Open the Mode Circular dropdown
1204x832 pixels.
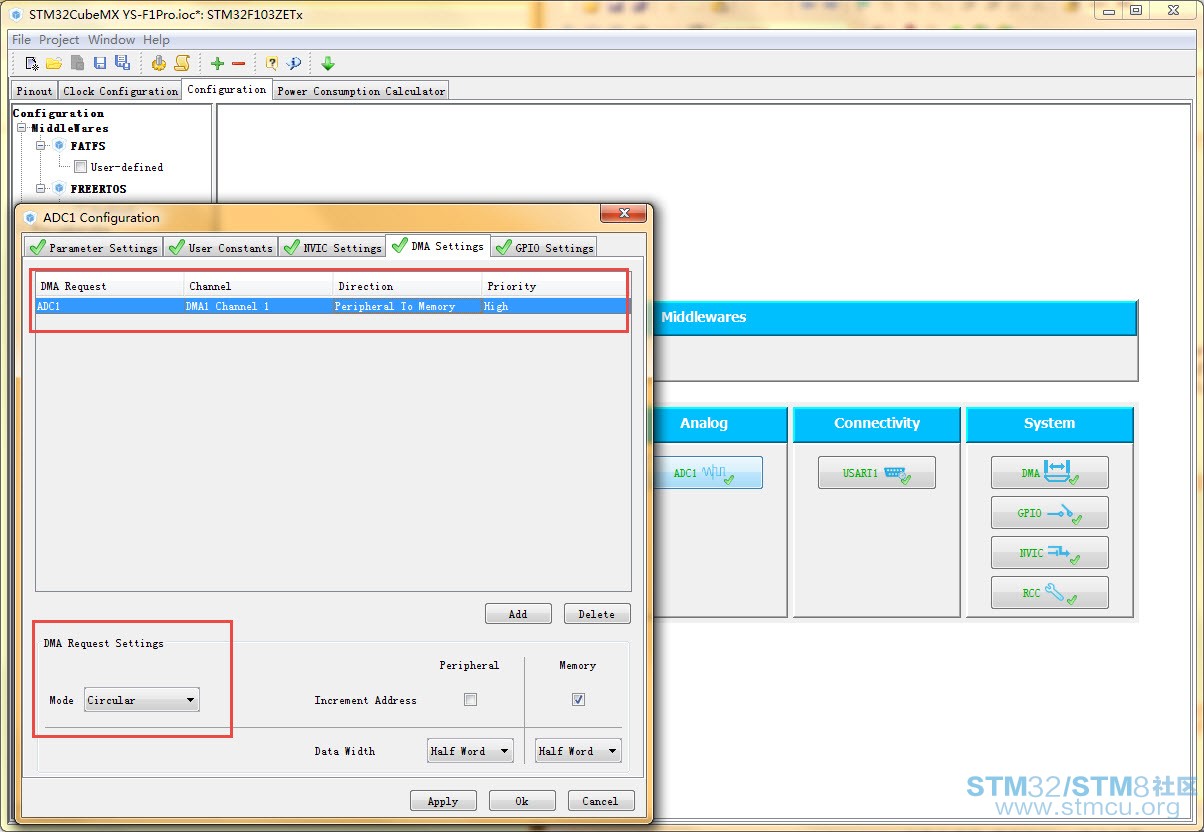tap(141, 700)
